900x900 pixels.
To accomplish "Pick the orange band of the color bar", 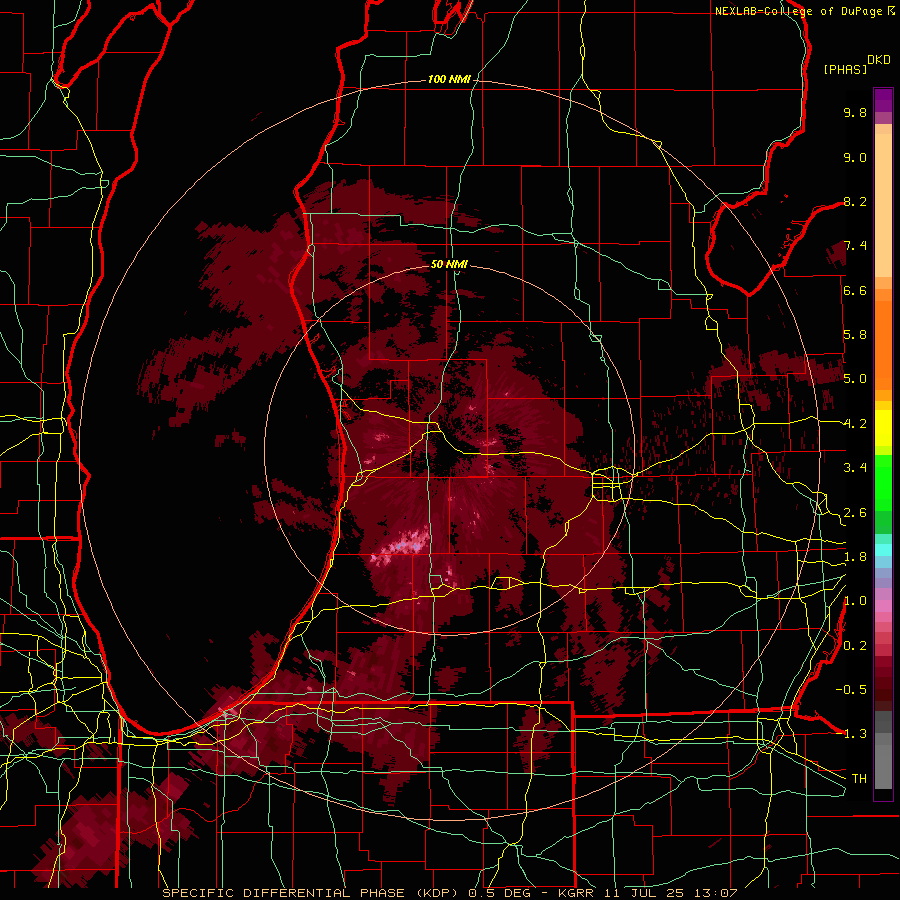I will (x=883, y=344).
